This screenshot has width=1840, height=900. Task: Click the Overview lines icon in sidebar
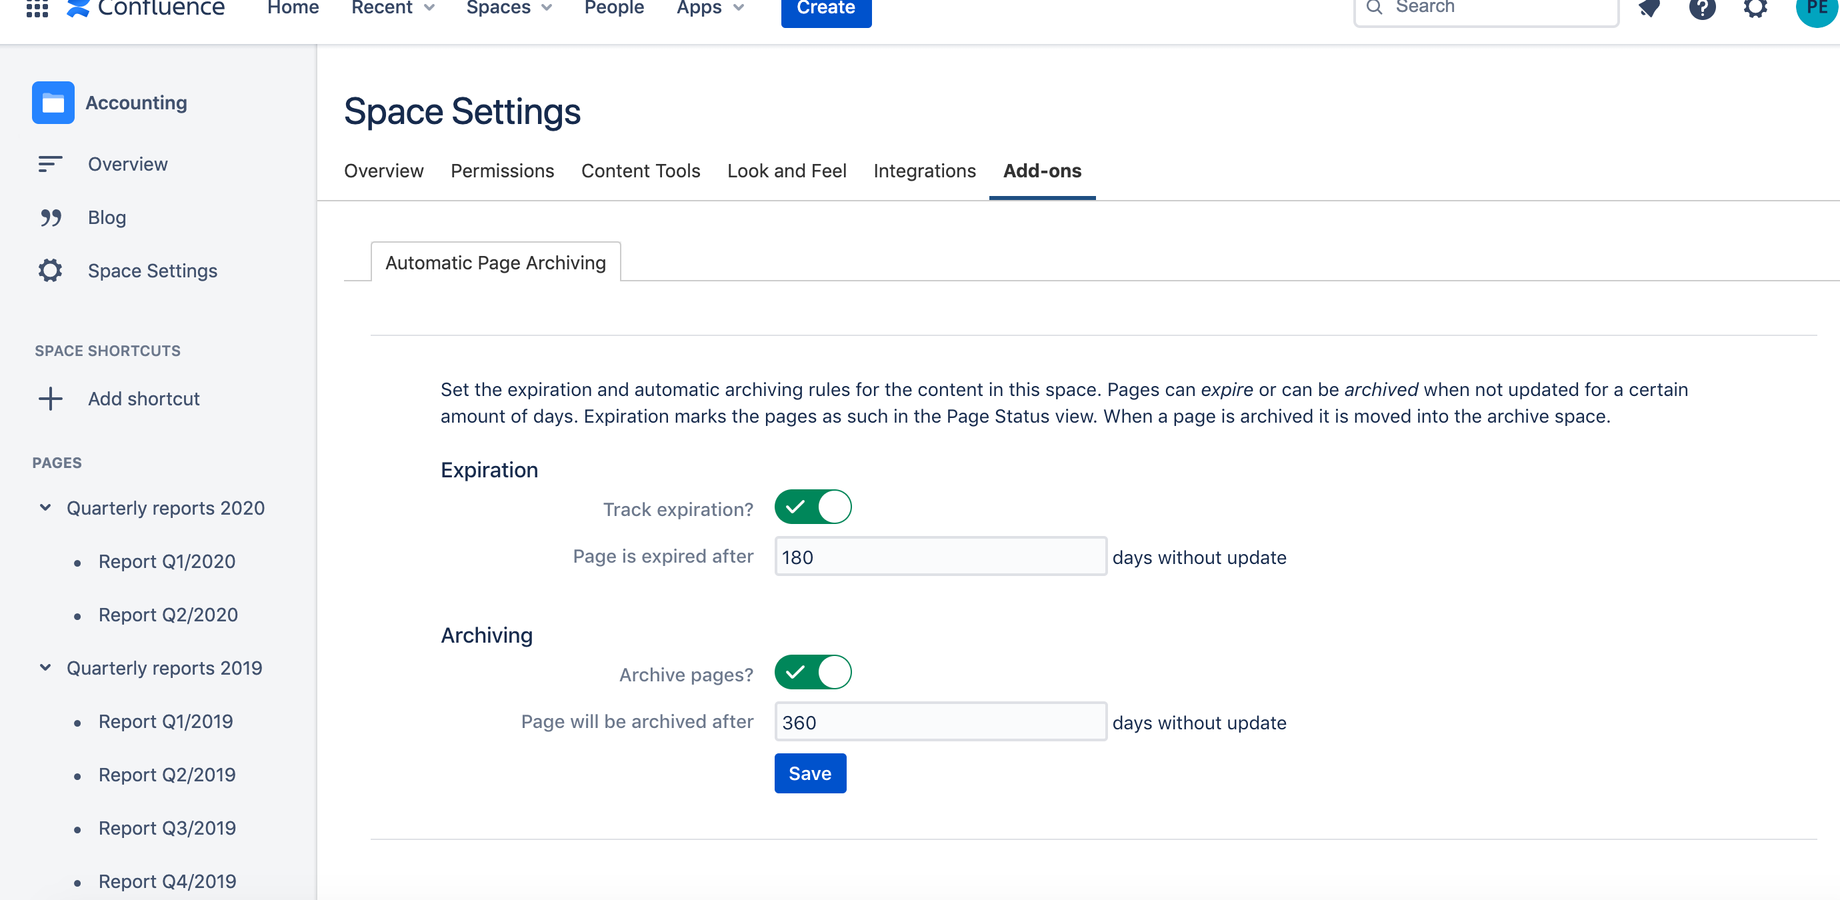pos(50,164)
